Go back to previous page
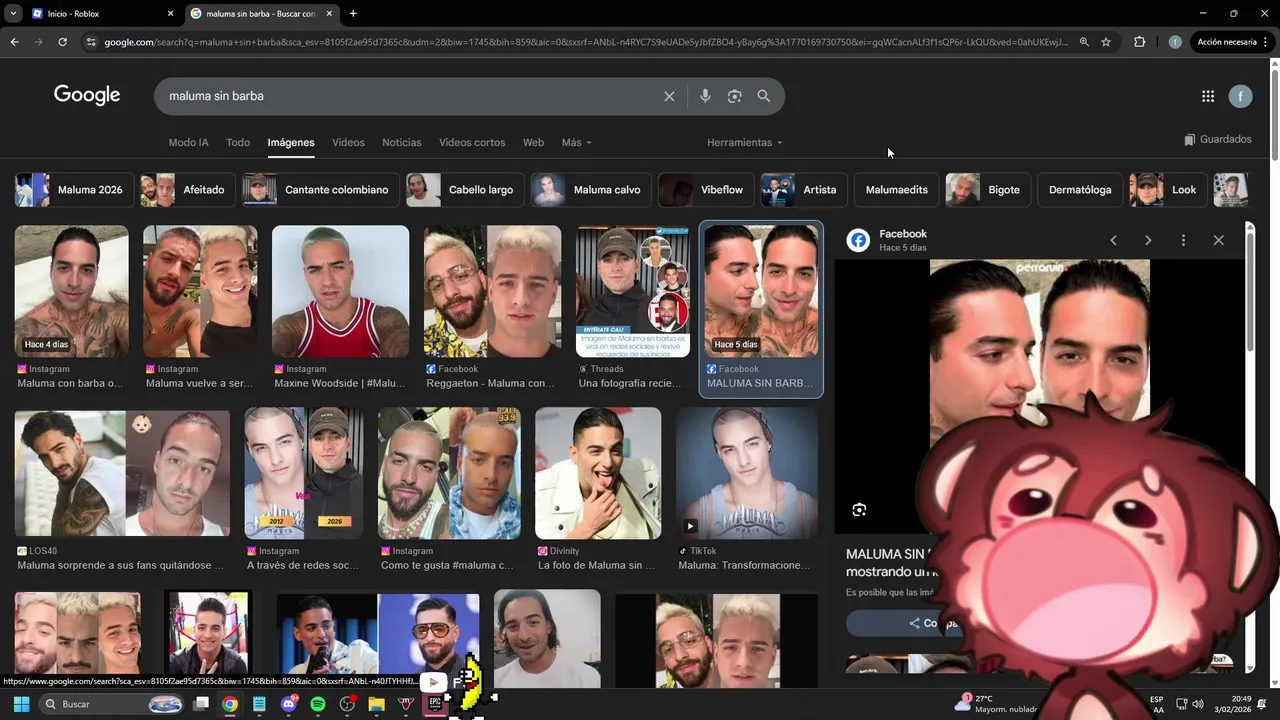Screen dimensions: 1280x720 pyautogui.click(x=14, y=42)
